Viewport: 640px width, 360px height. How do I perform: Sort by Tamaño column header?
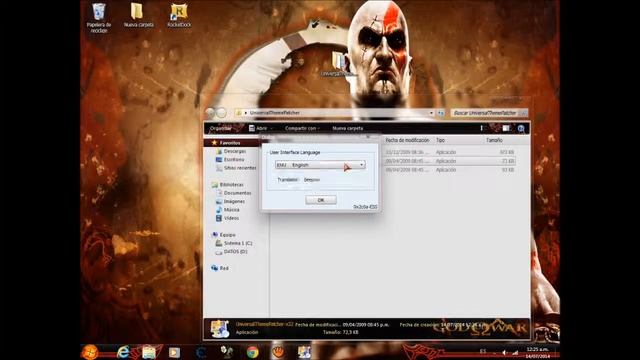pyautogui.click(x=494, y=140)
